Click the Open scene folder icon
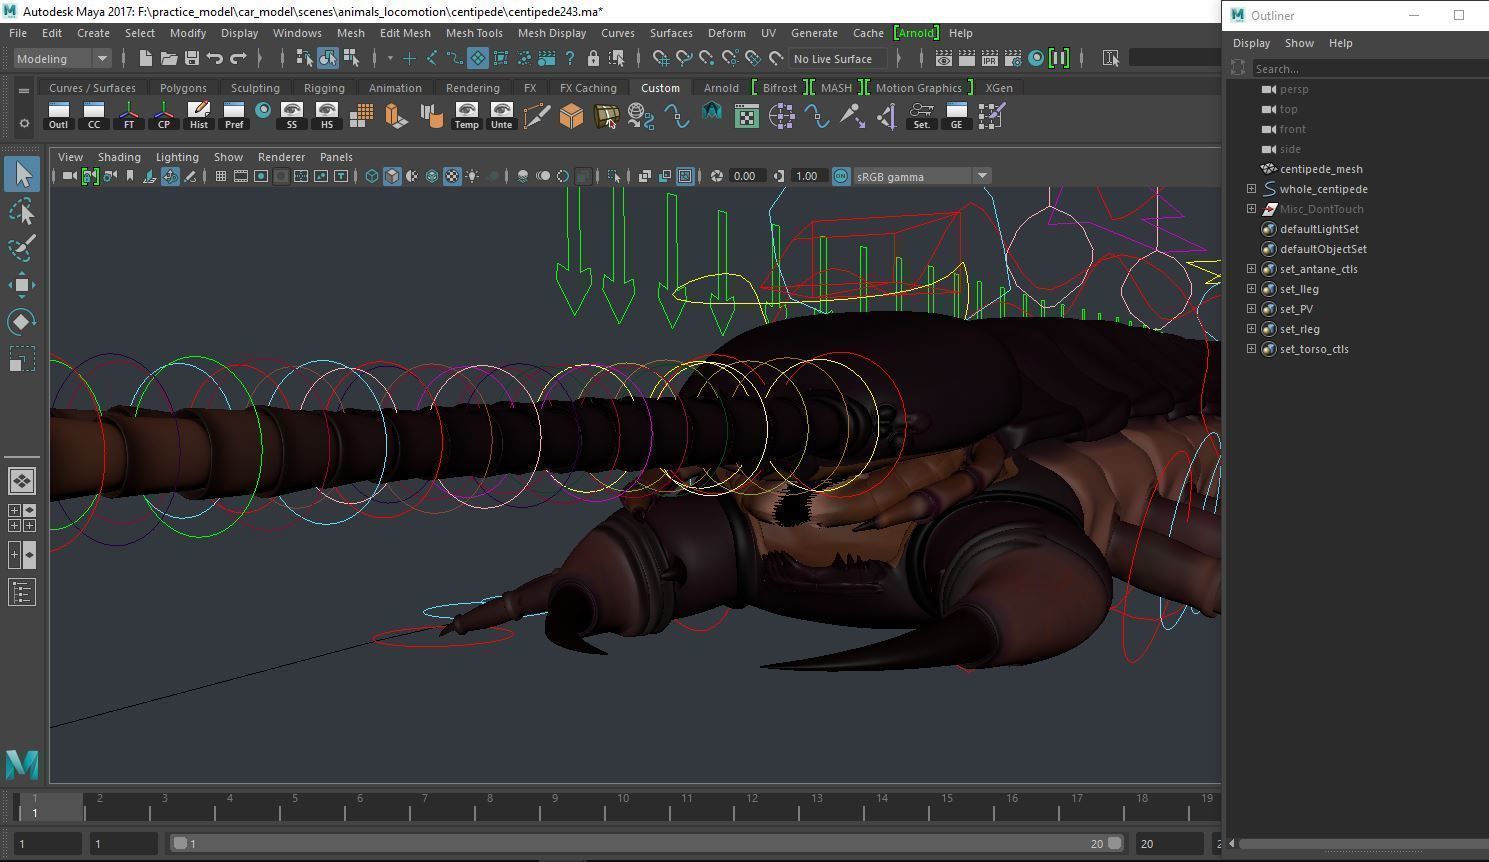The height and width of the screenshot is (862, 1489). click(169, 58)
